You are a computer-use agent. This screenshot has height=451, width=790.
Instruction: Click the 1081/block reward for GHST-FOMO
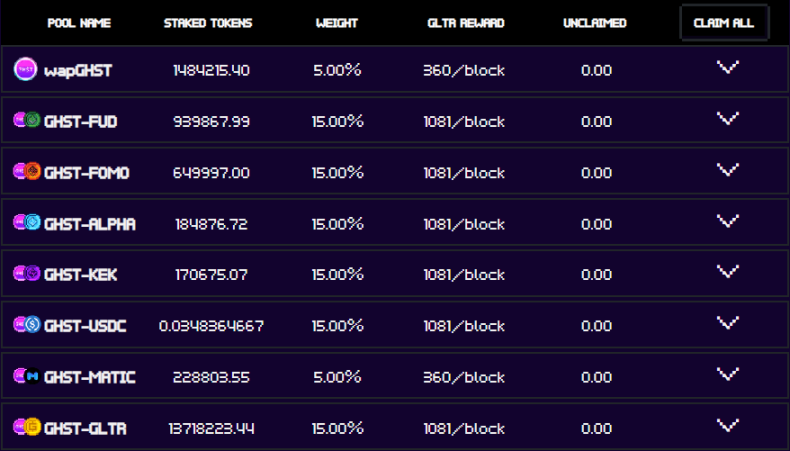(x=464, y=173)
